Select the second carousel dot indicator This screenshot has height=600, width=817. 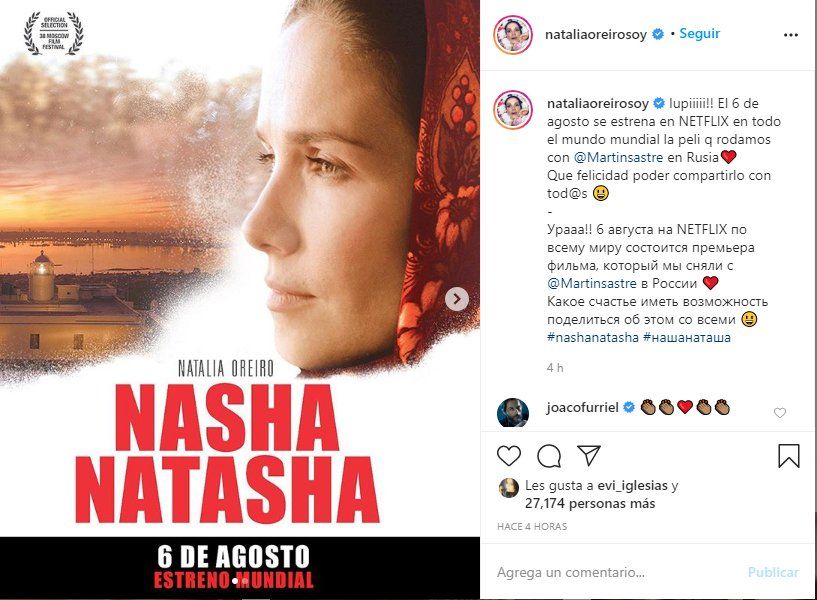tap(244, 580)
